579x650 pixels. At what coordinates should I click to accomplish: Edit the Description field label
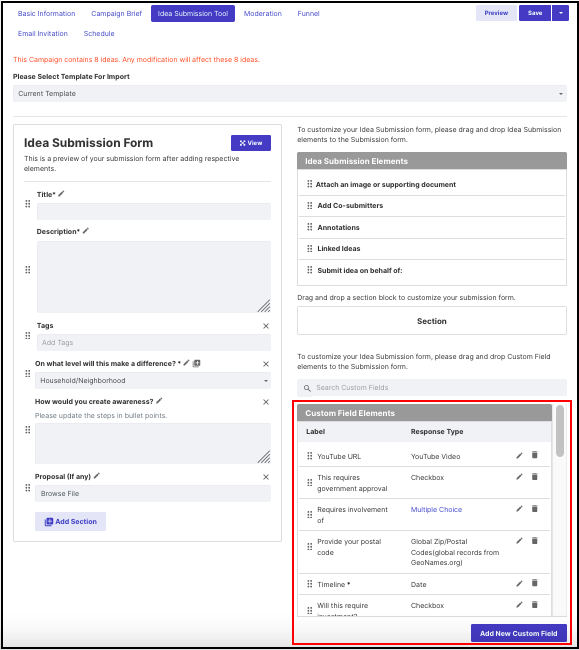coord(86,230)
